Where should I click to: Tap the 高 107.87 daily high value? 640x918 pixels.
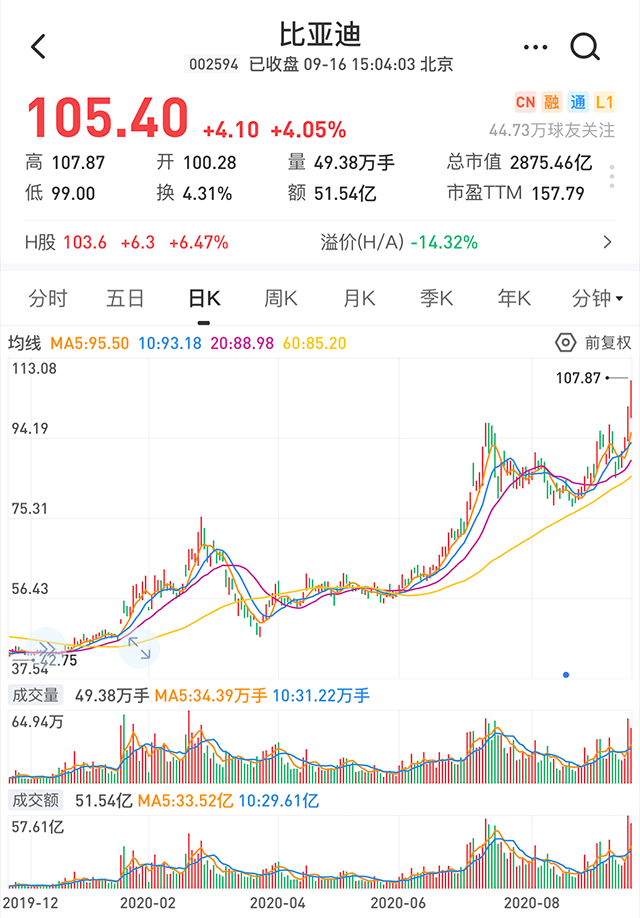65,162
